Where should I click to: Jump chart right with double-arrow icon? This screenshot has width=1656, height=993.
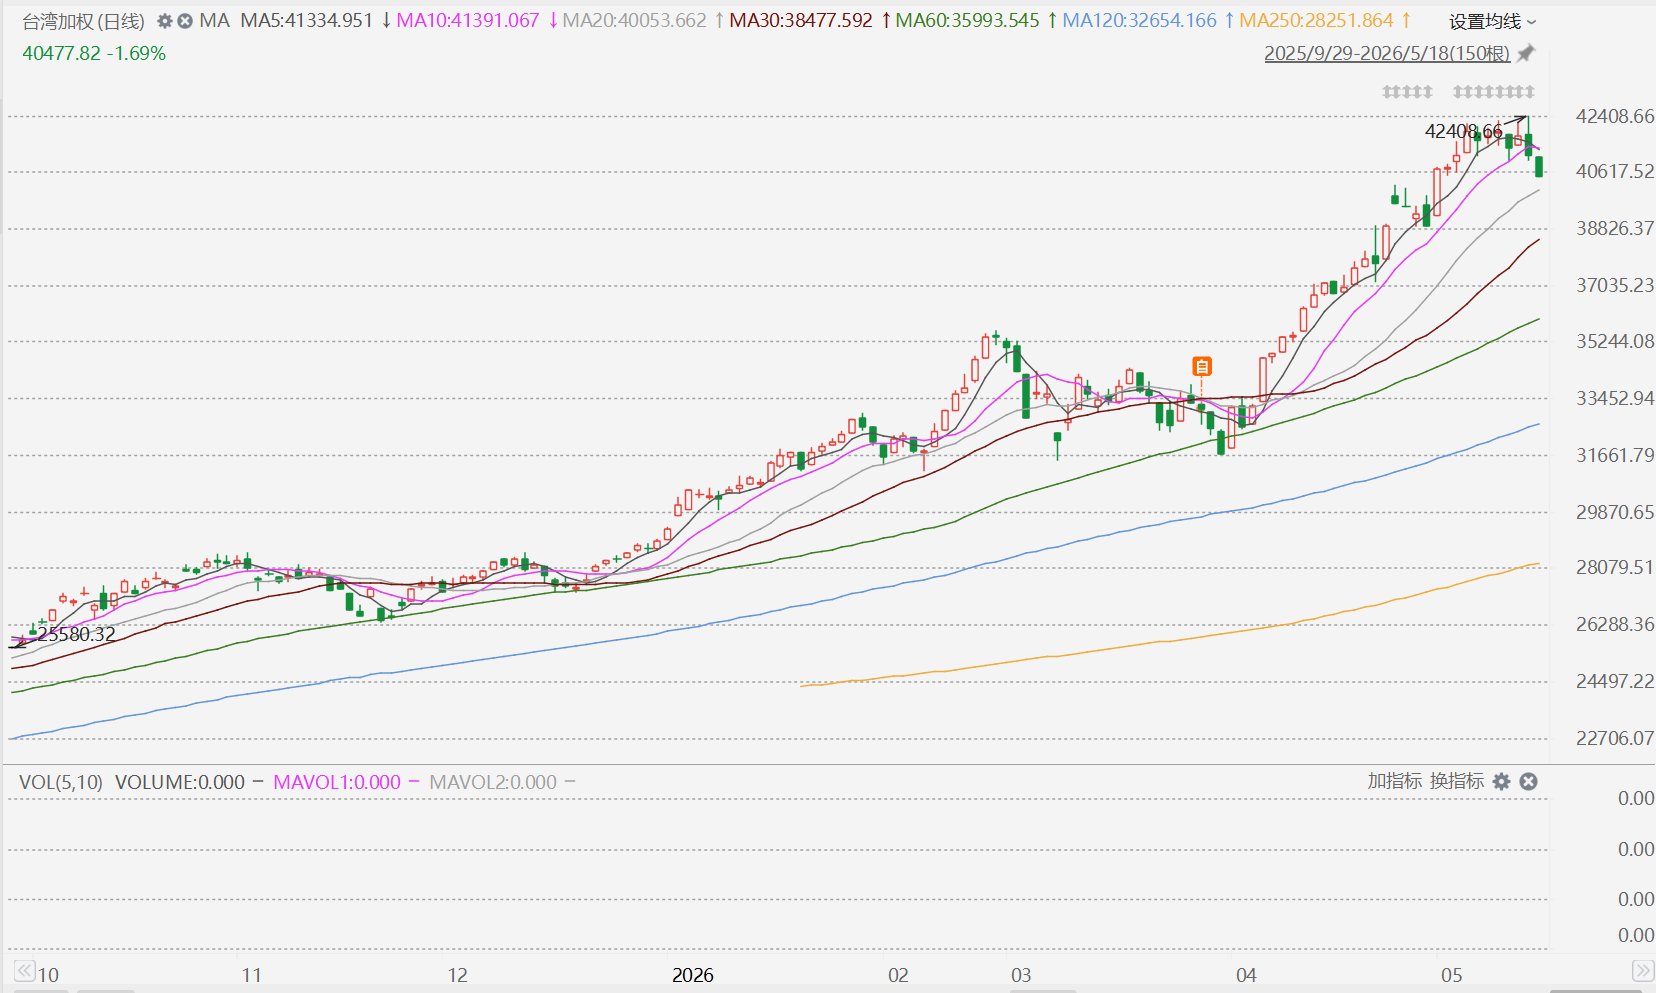1642,970
